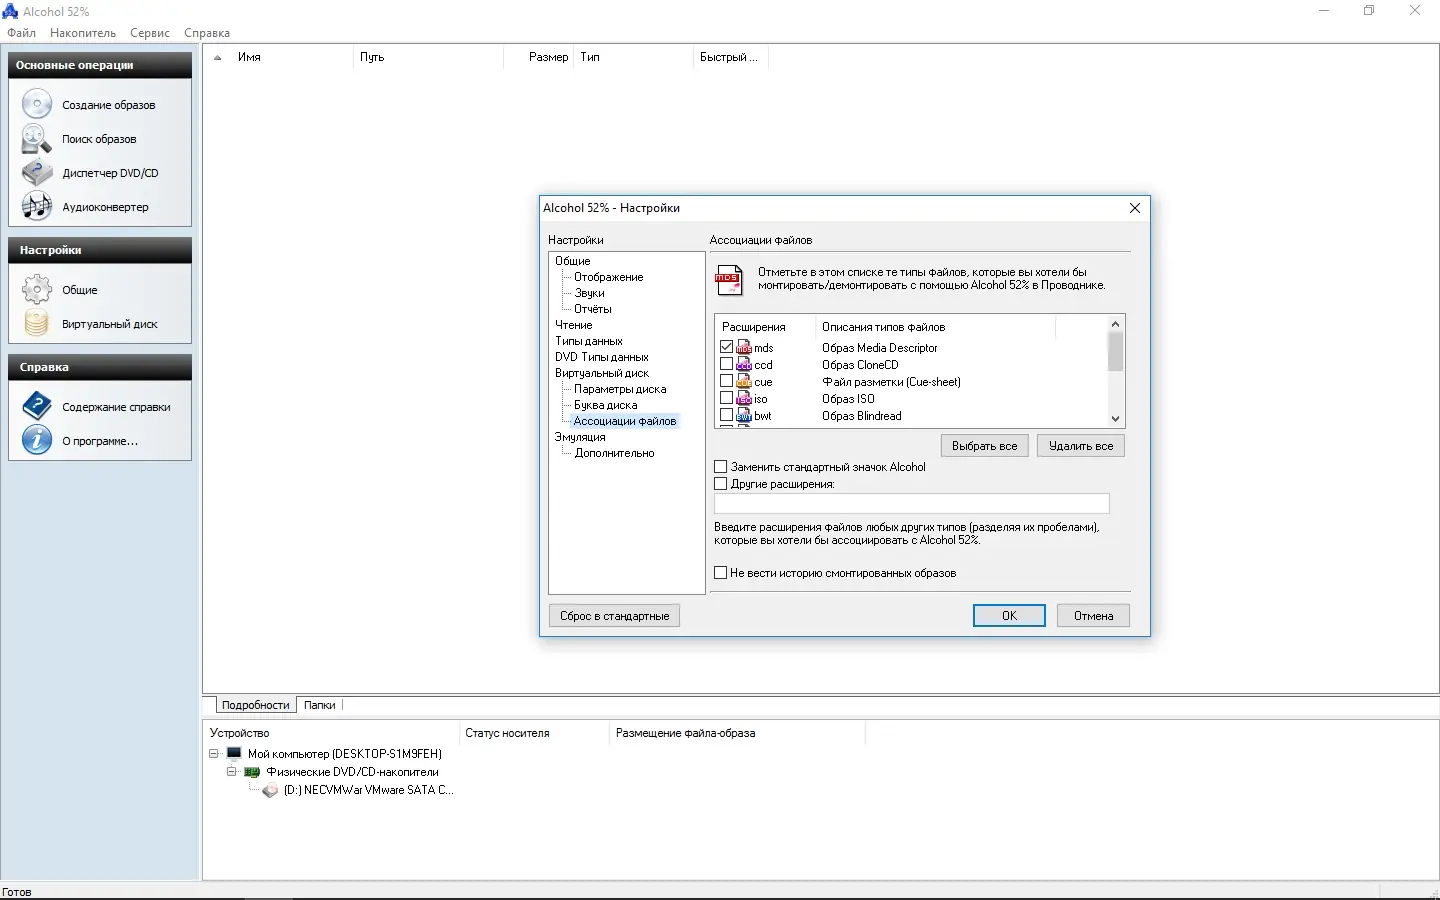Check 'Заменить стандартный значок Alcohol'

pyautogui.click(x=721, y=467)
